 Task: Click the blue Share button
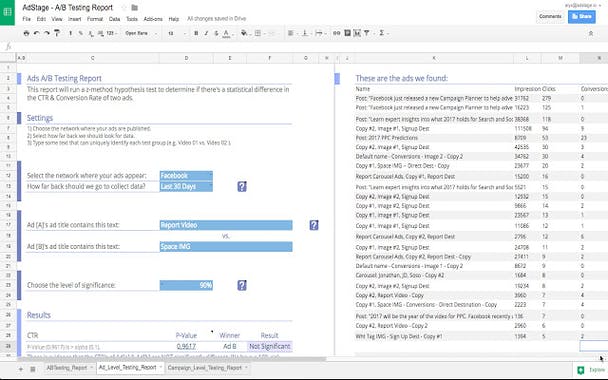point(582,17)
